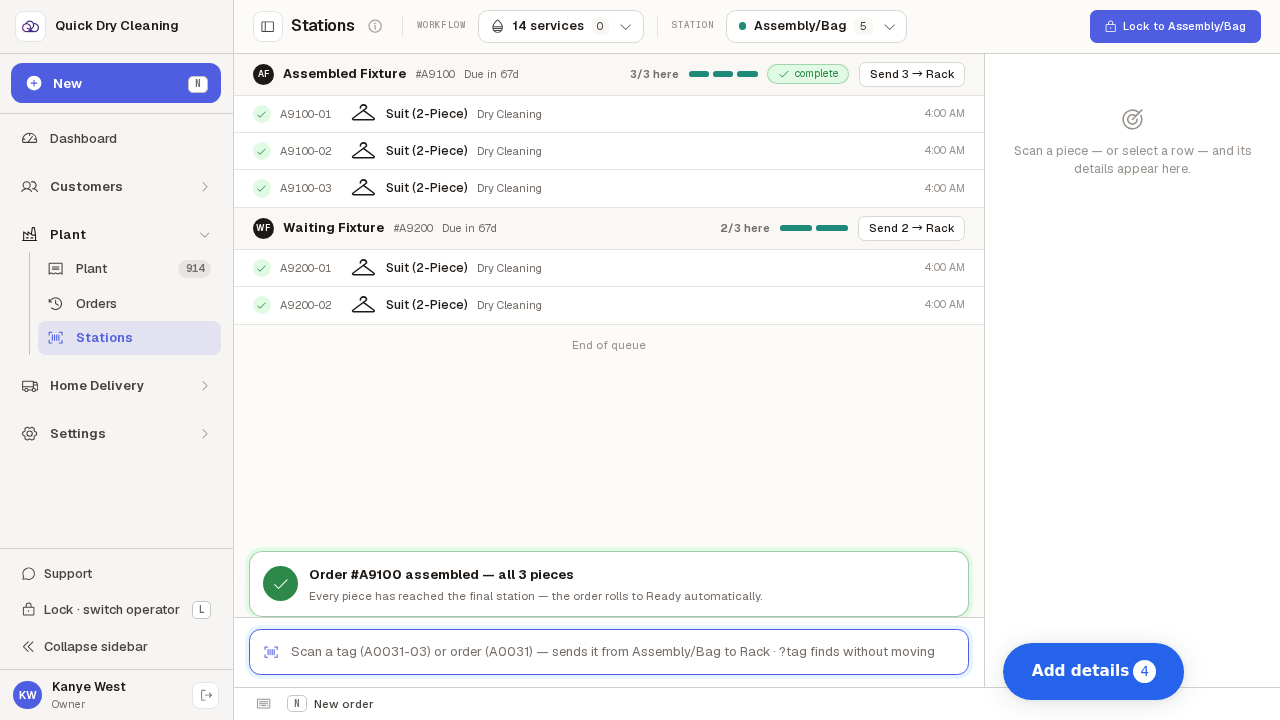Expand the Home Delivery section
The width and height of the screenshot is (1280, 720).
(116, 385)
